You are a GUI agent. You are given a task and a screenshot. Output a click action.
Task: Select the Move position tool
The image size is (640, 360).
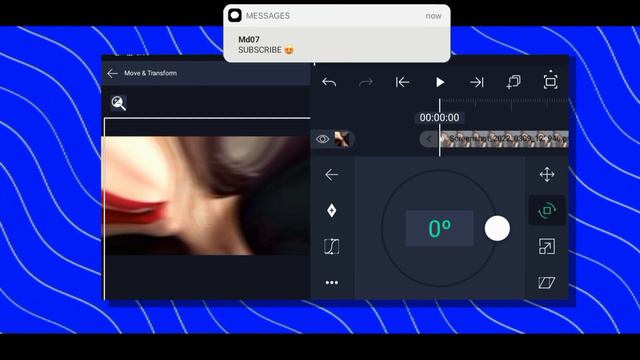point(547,175)
